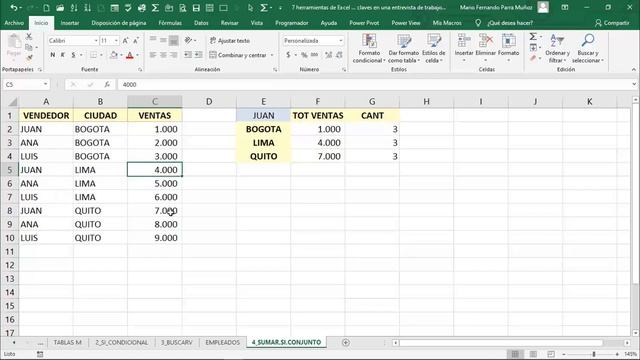Switch to the Insertar ribbon tab

[70, 23]
